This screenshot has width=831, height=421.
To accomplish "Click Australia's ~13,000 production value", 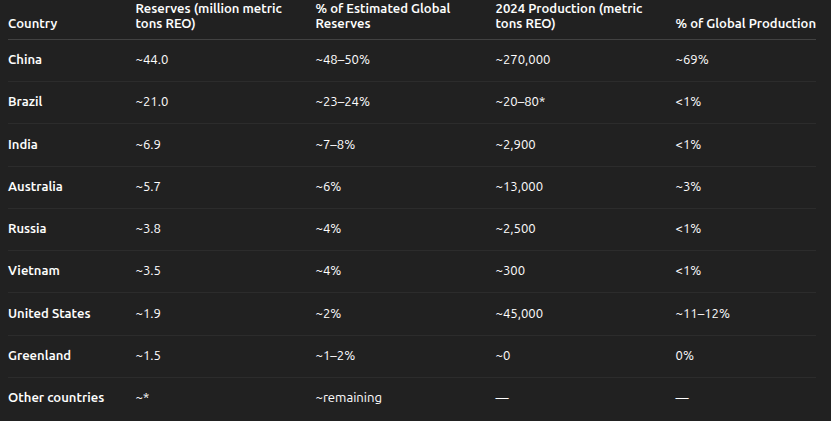I will click(x=519, y=187).
